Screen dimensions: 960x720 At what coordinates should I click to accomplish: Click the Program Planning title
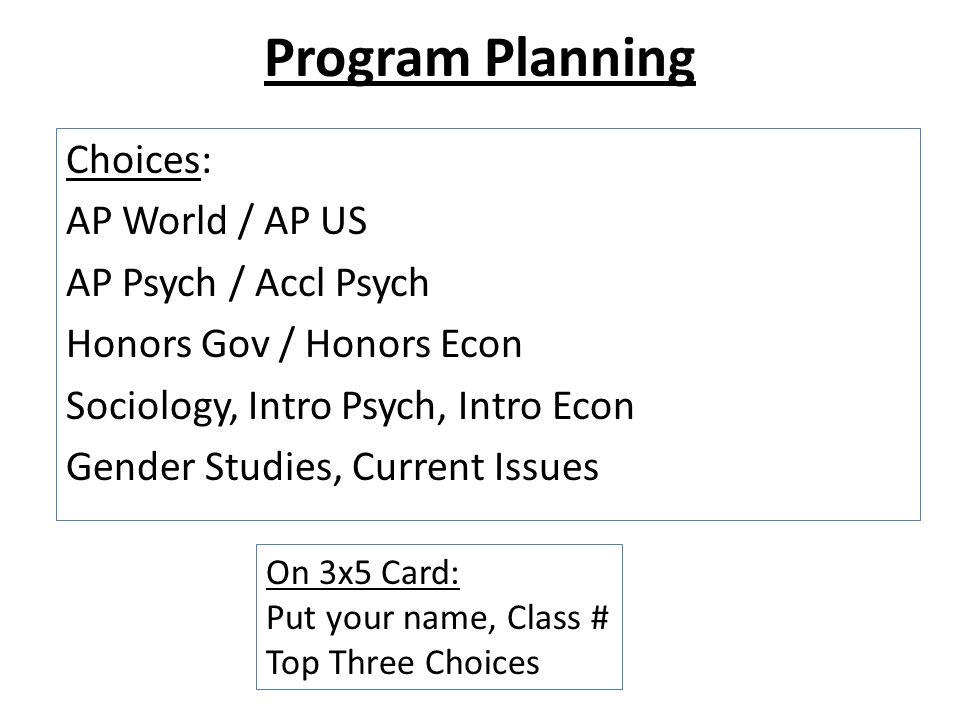[x=479, y=58]
